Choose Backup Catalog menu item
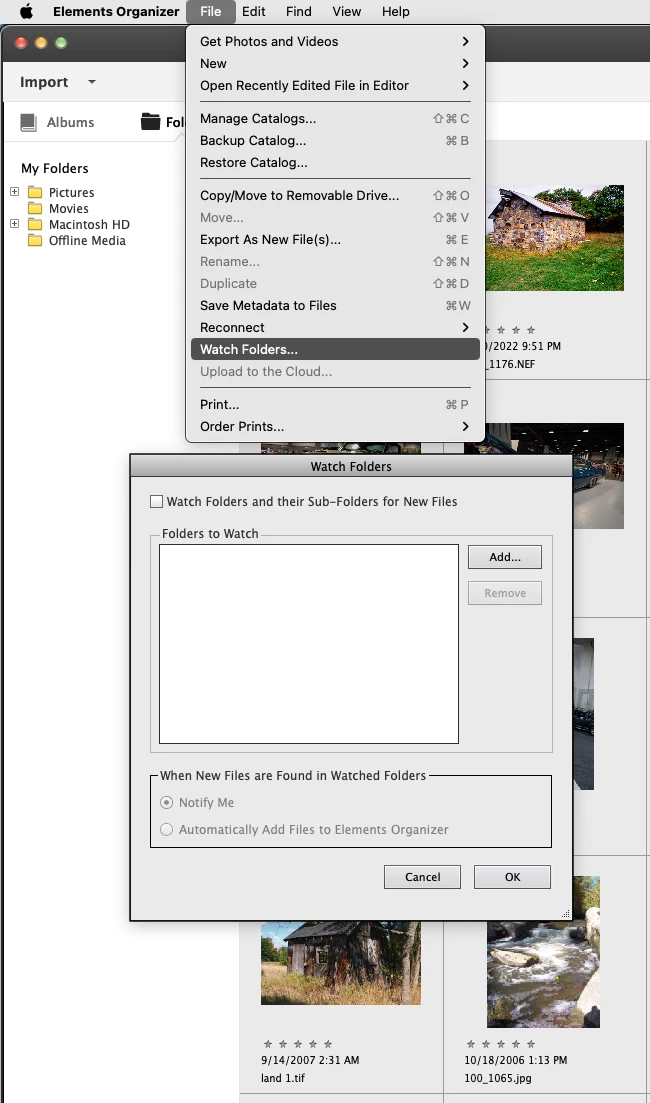This screenshot has width=650, height=1103. (x=335, y=141)
